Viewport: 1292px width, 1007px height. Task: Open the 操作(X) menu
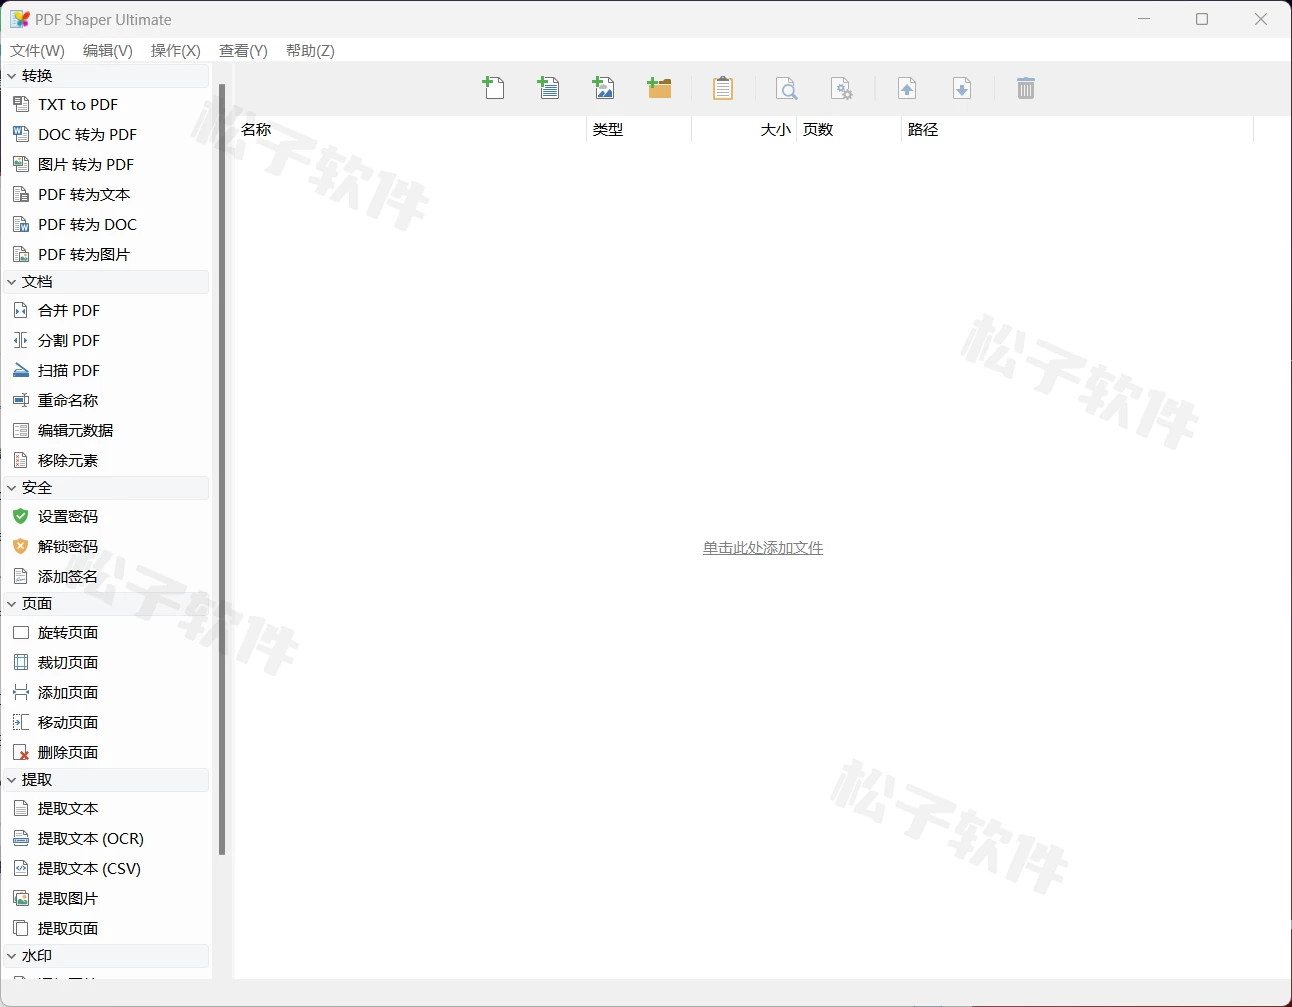175,50
